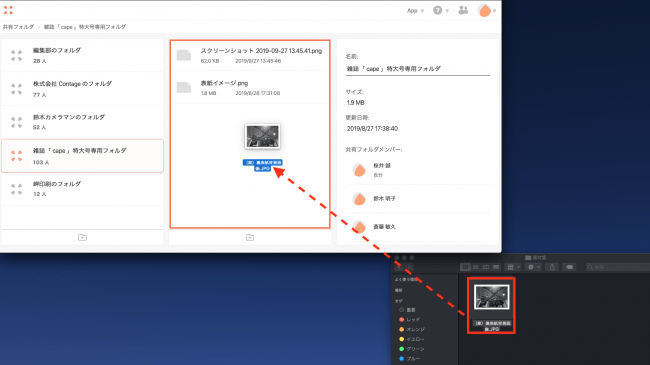Screen dimensions: 650x365
Task: Click add folder icon below shared folder list
Action: point(82,237)
